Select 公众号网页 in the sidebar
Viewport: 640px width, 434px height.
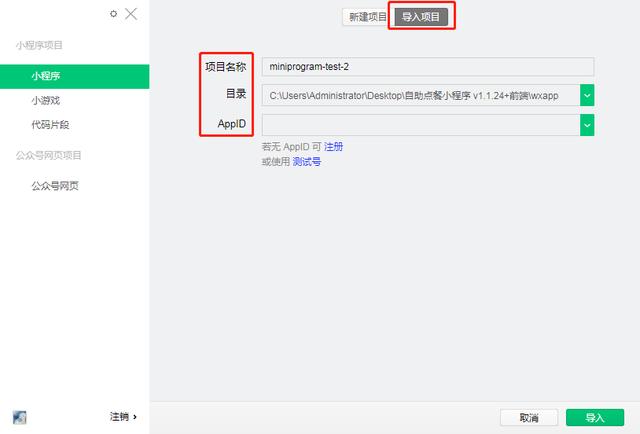tap(55, 186)
